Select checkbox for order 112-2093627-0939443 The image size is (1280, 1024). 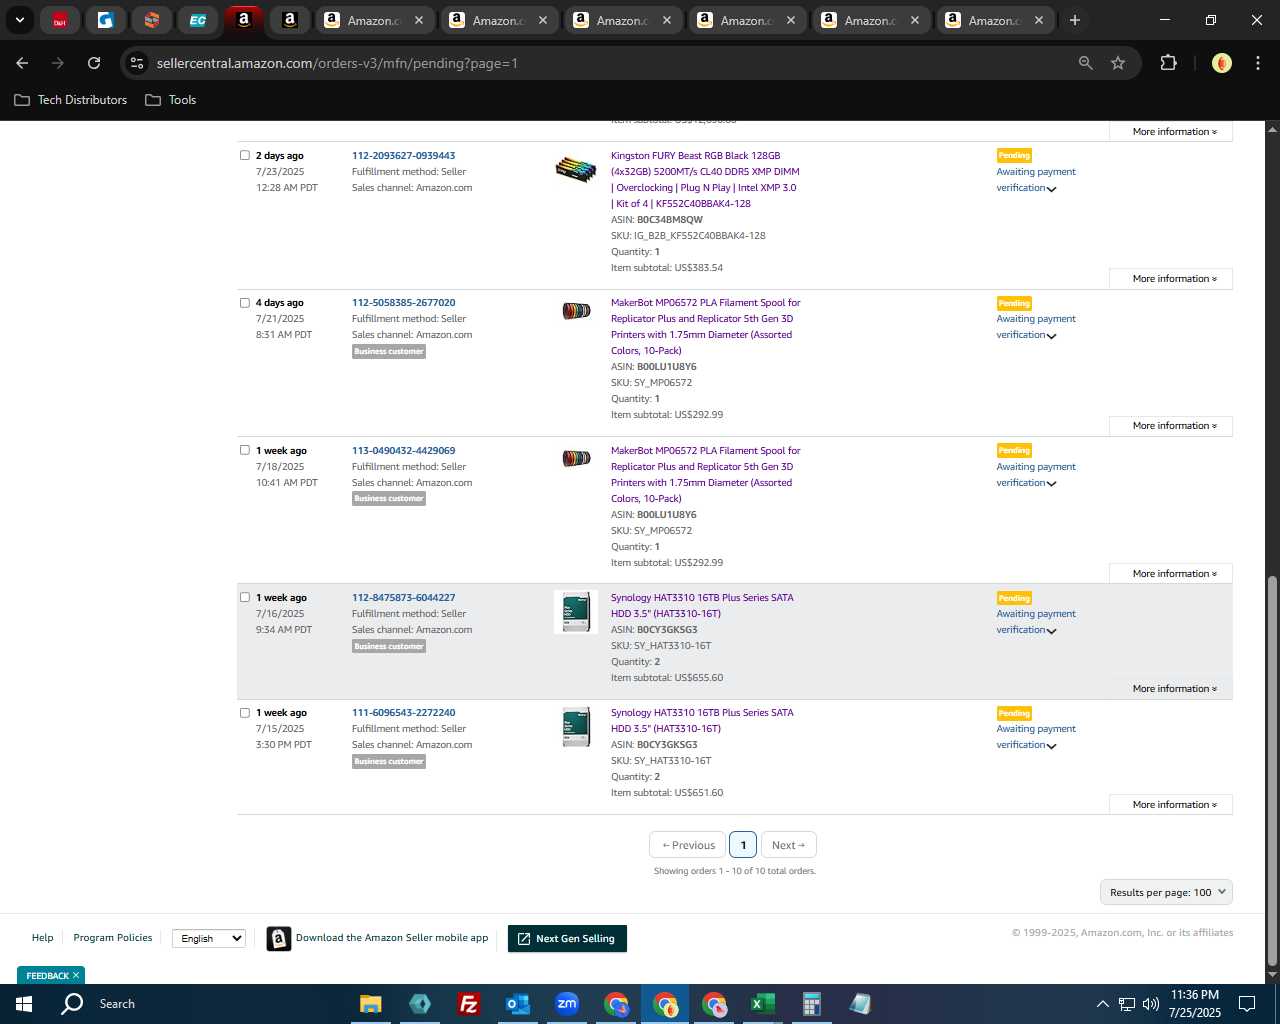click(x=244, y=155)
